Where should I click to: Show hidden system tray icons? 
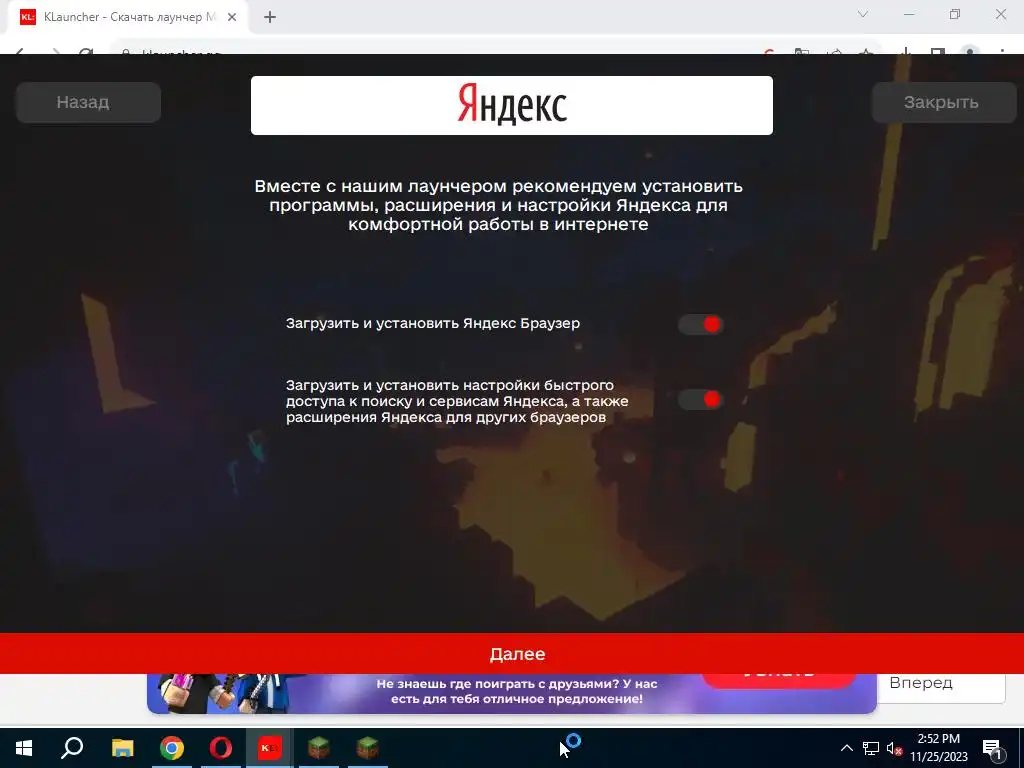pyautogui.click(x=846, y=748)
